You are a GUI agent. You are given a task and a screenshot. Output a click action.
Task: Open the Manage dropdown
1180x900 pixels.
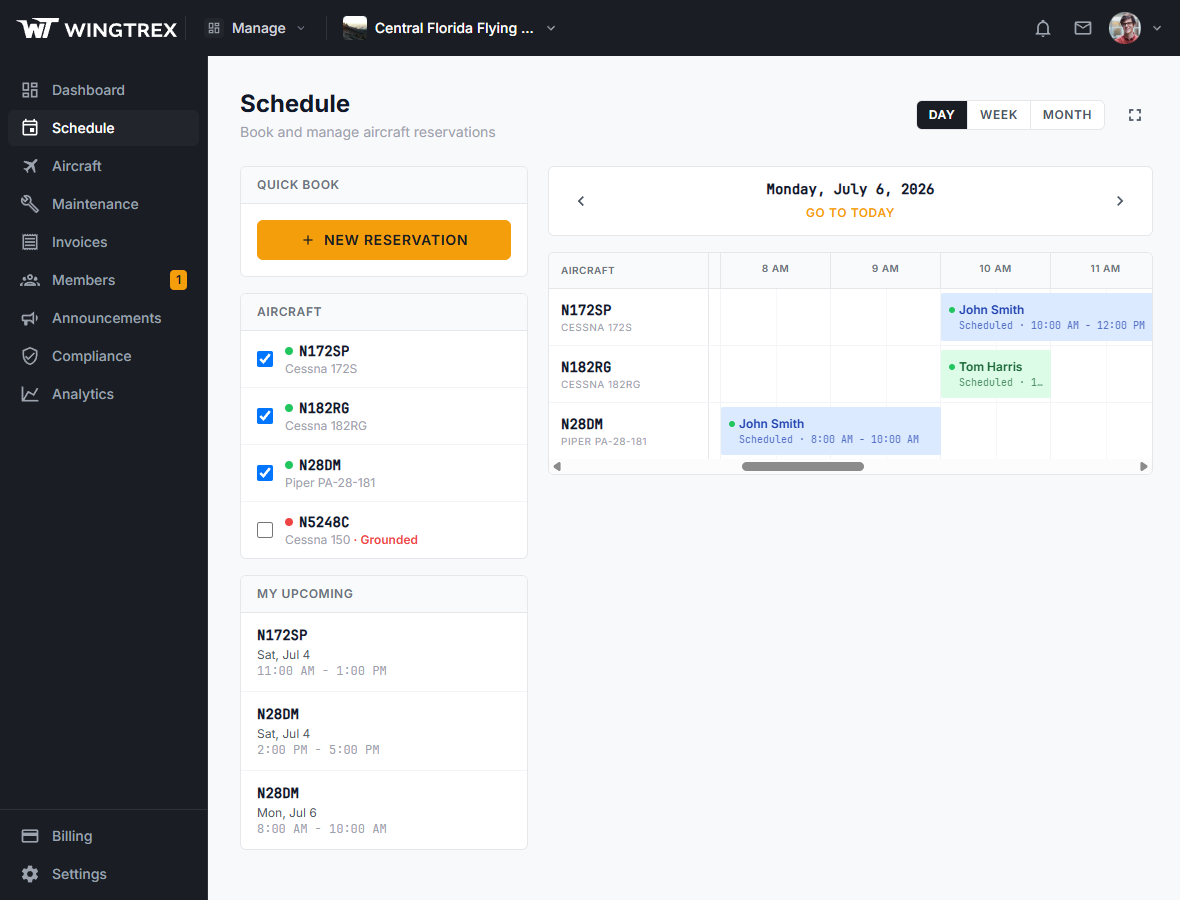tap(256, 29)
